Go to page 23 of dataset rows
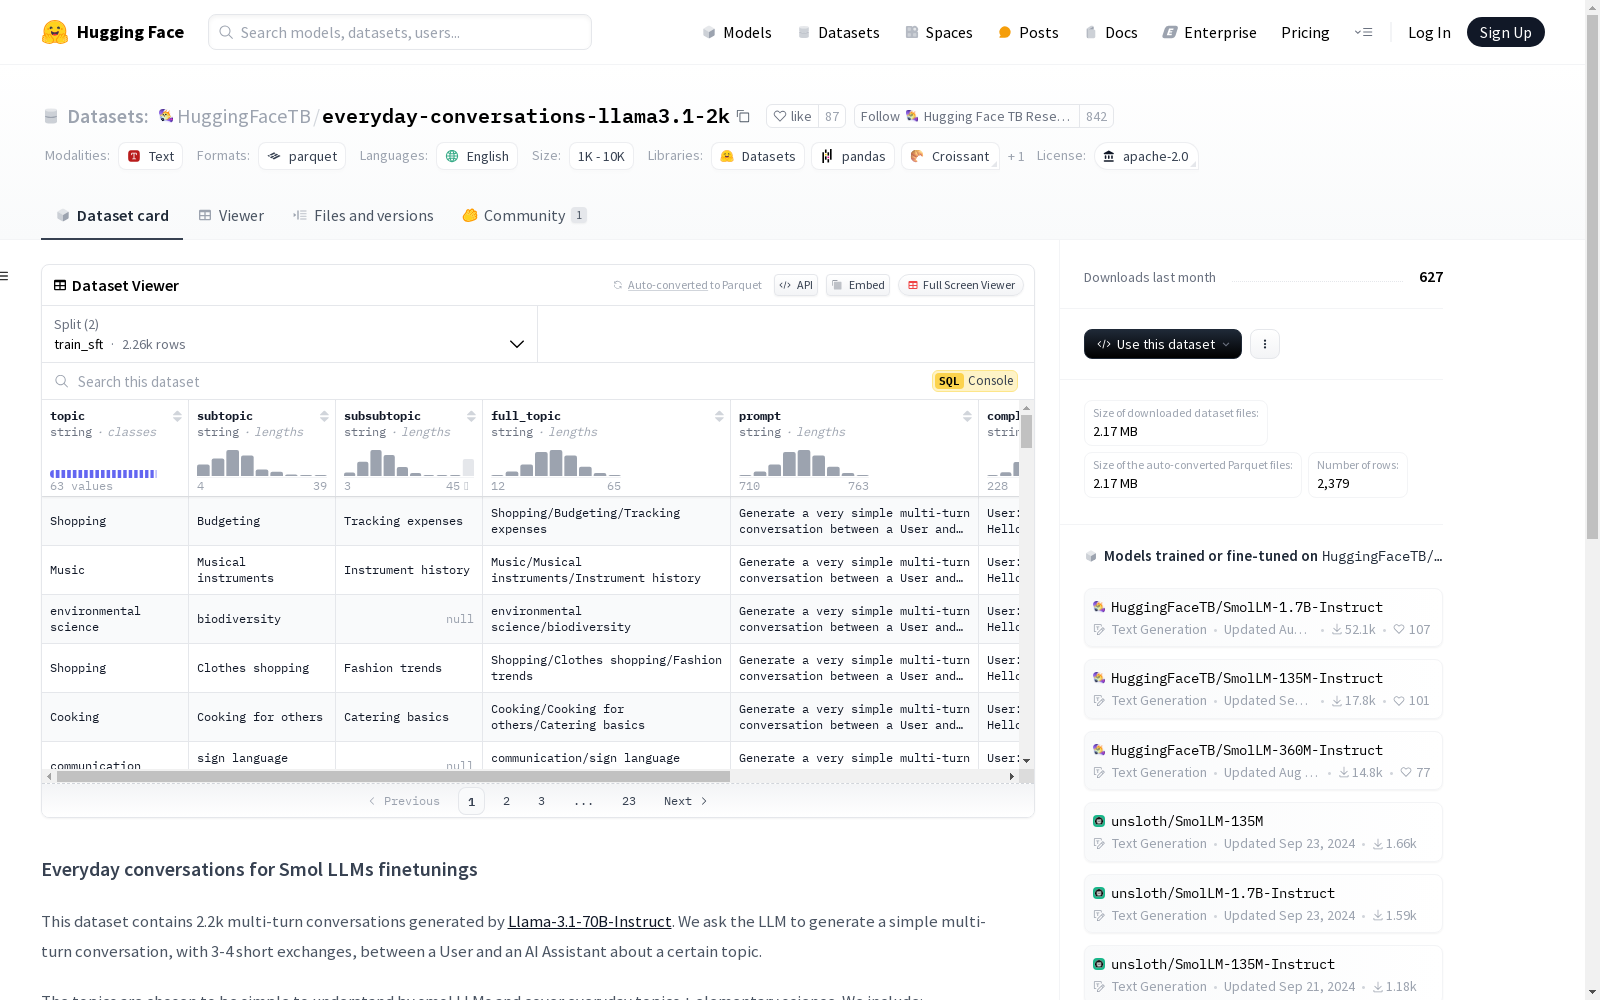 coord(629,801)
